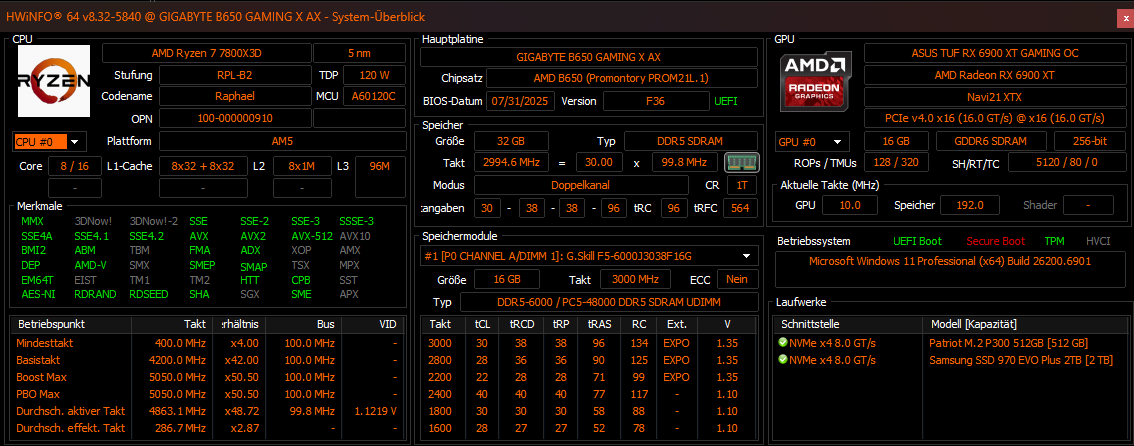Click the GPU clock 10.0 field
Image resolution: width=1134 pixels, height=446 pixels.
click(x=848, y=205)
